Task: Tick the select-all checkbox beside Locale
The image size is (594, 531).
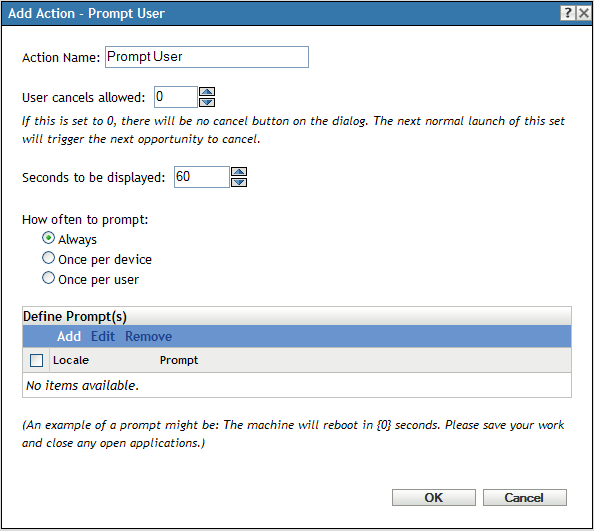Action: (36, 360)
